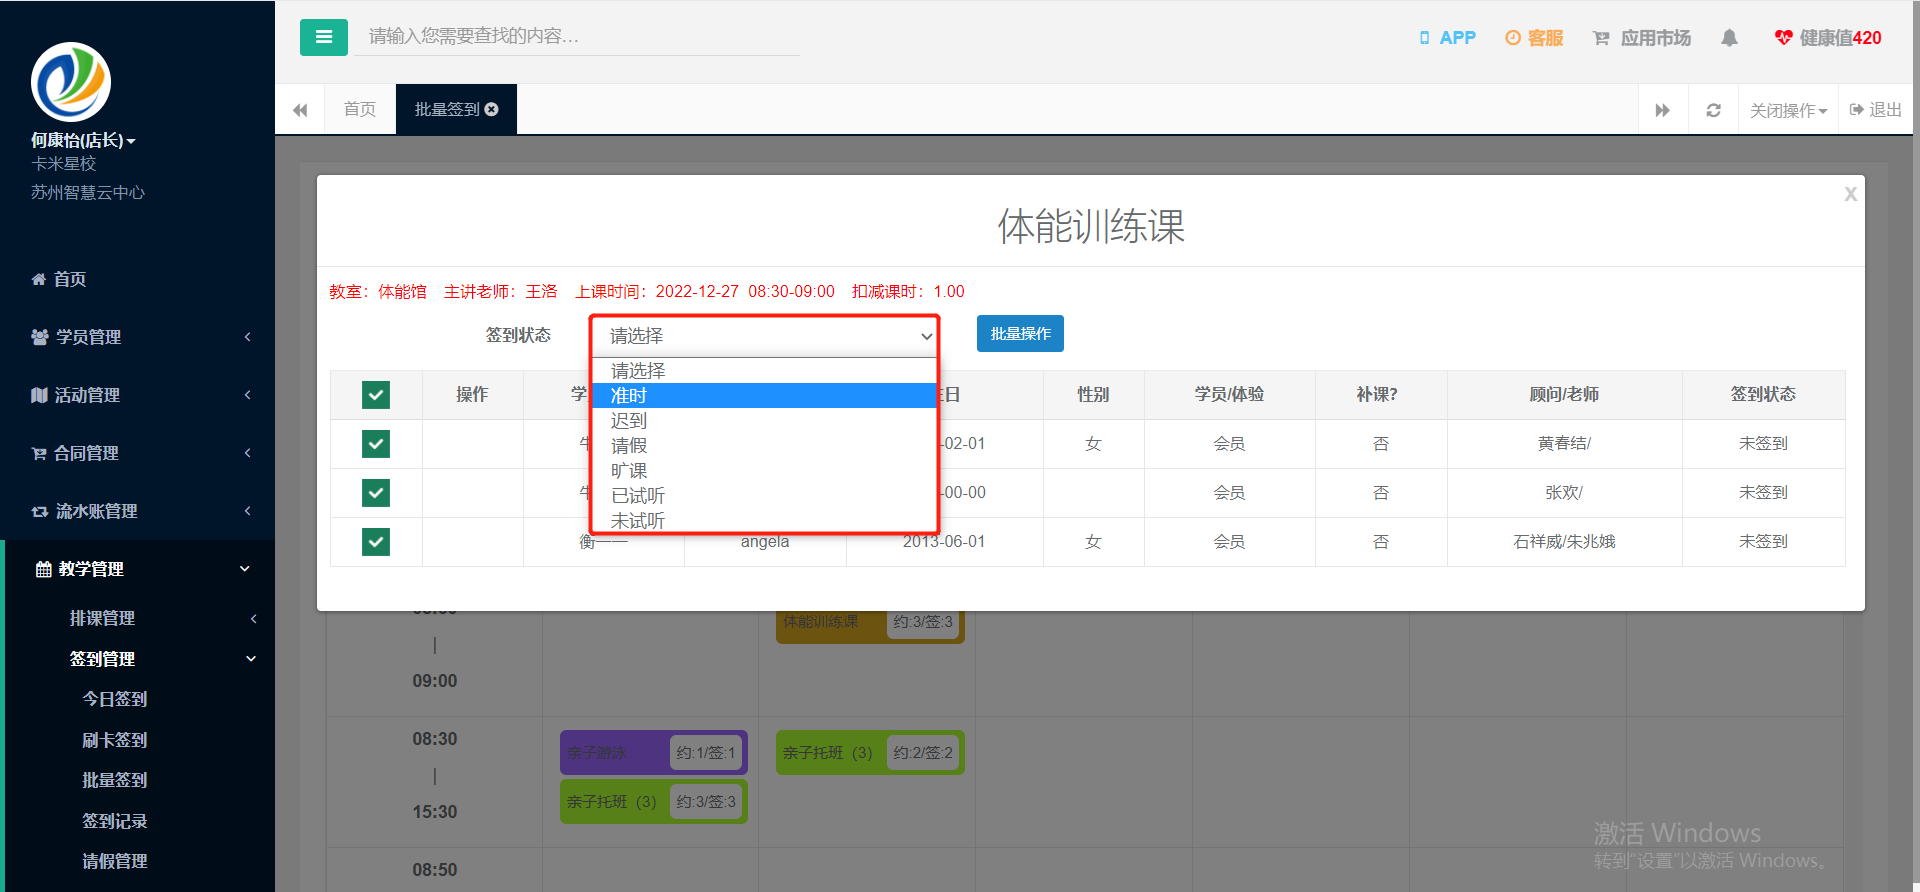Expand 排课管理 submenu

click(140, 618)
